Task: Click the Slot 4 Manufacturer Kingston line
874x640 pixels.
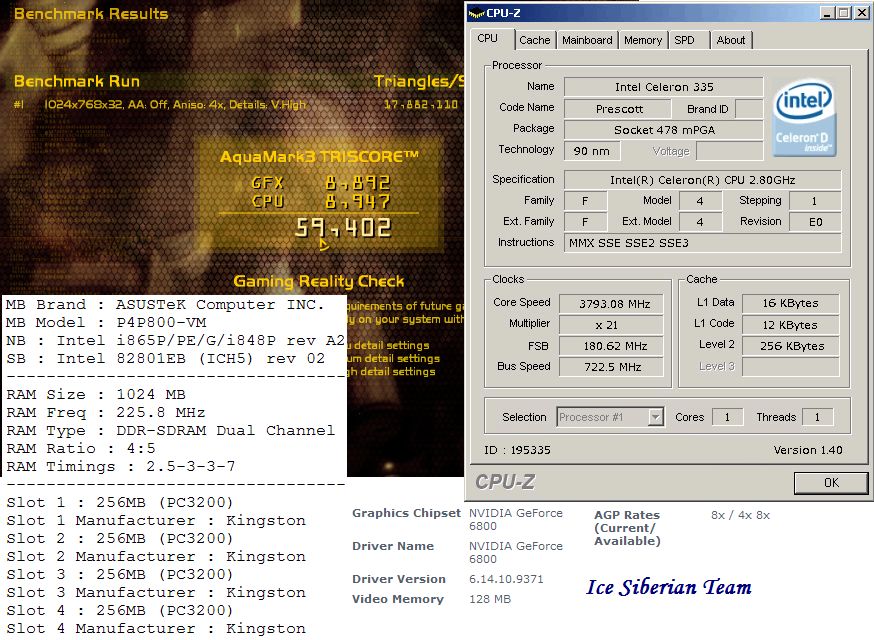Action: pyautogui.click(x=156, y=628)
